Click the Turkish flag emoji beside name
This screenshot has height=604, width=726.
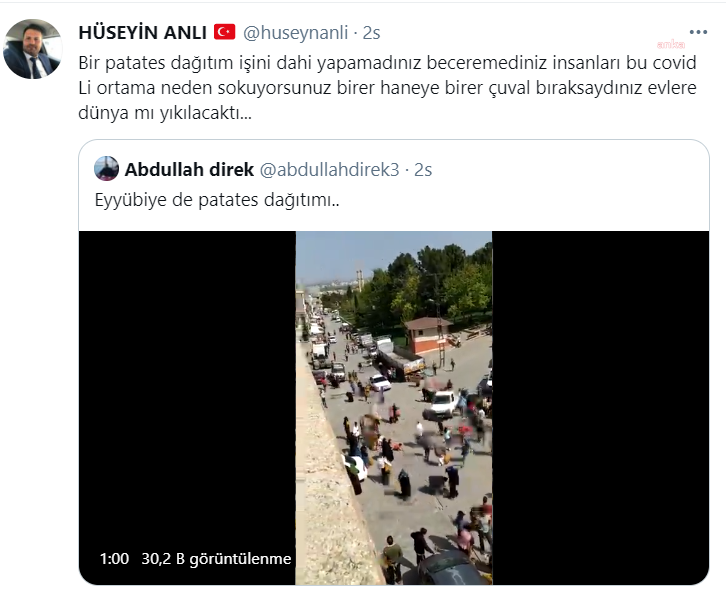click(225, 32)
